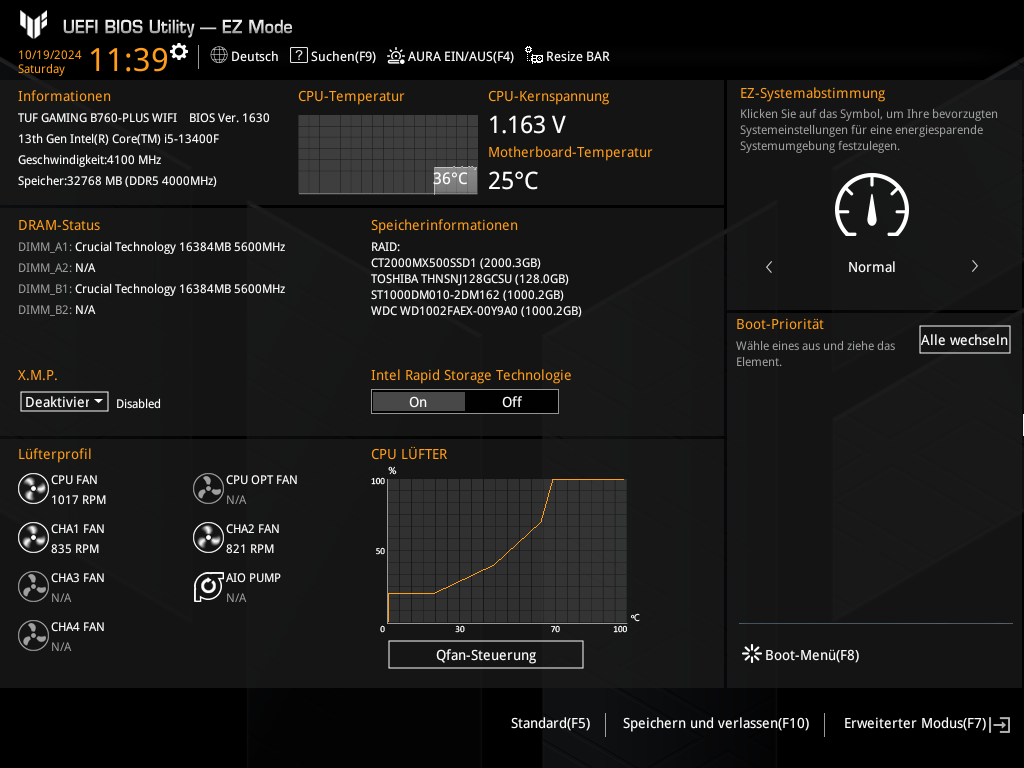
Task: Switch to next EZ tuning mode
Action: pos(974,266)
